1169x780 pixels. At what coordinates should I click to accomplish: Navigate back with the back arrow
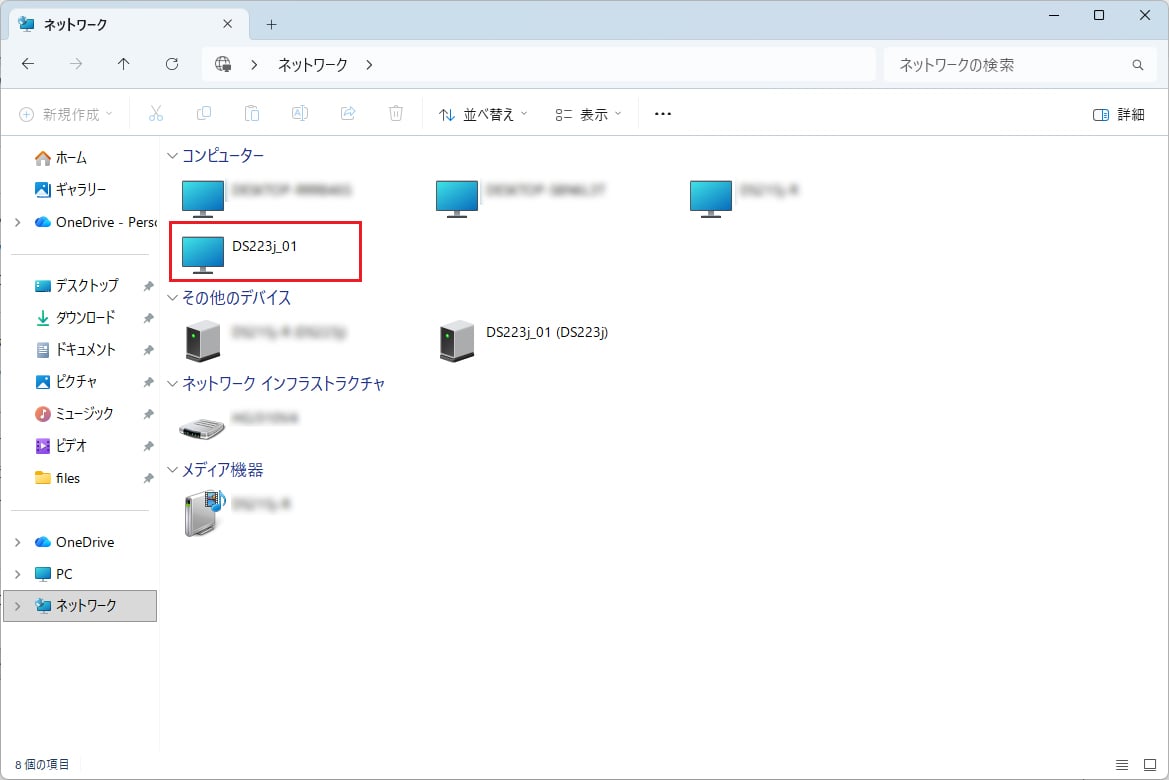tap(28, 64)
